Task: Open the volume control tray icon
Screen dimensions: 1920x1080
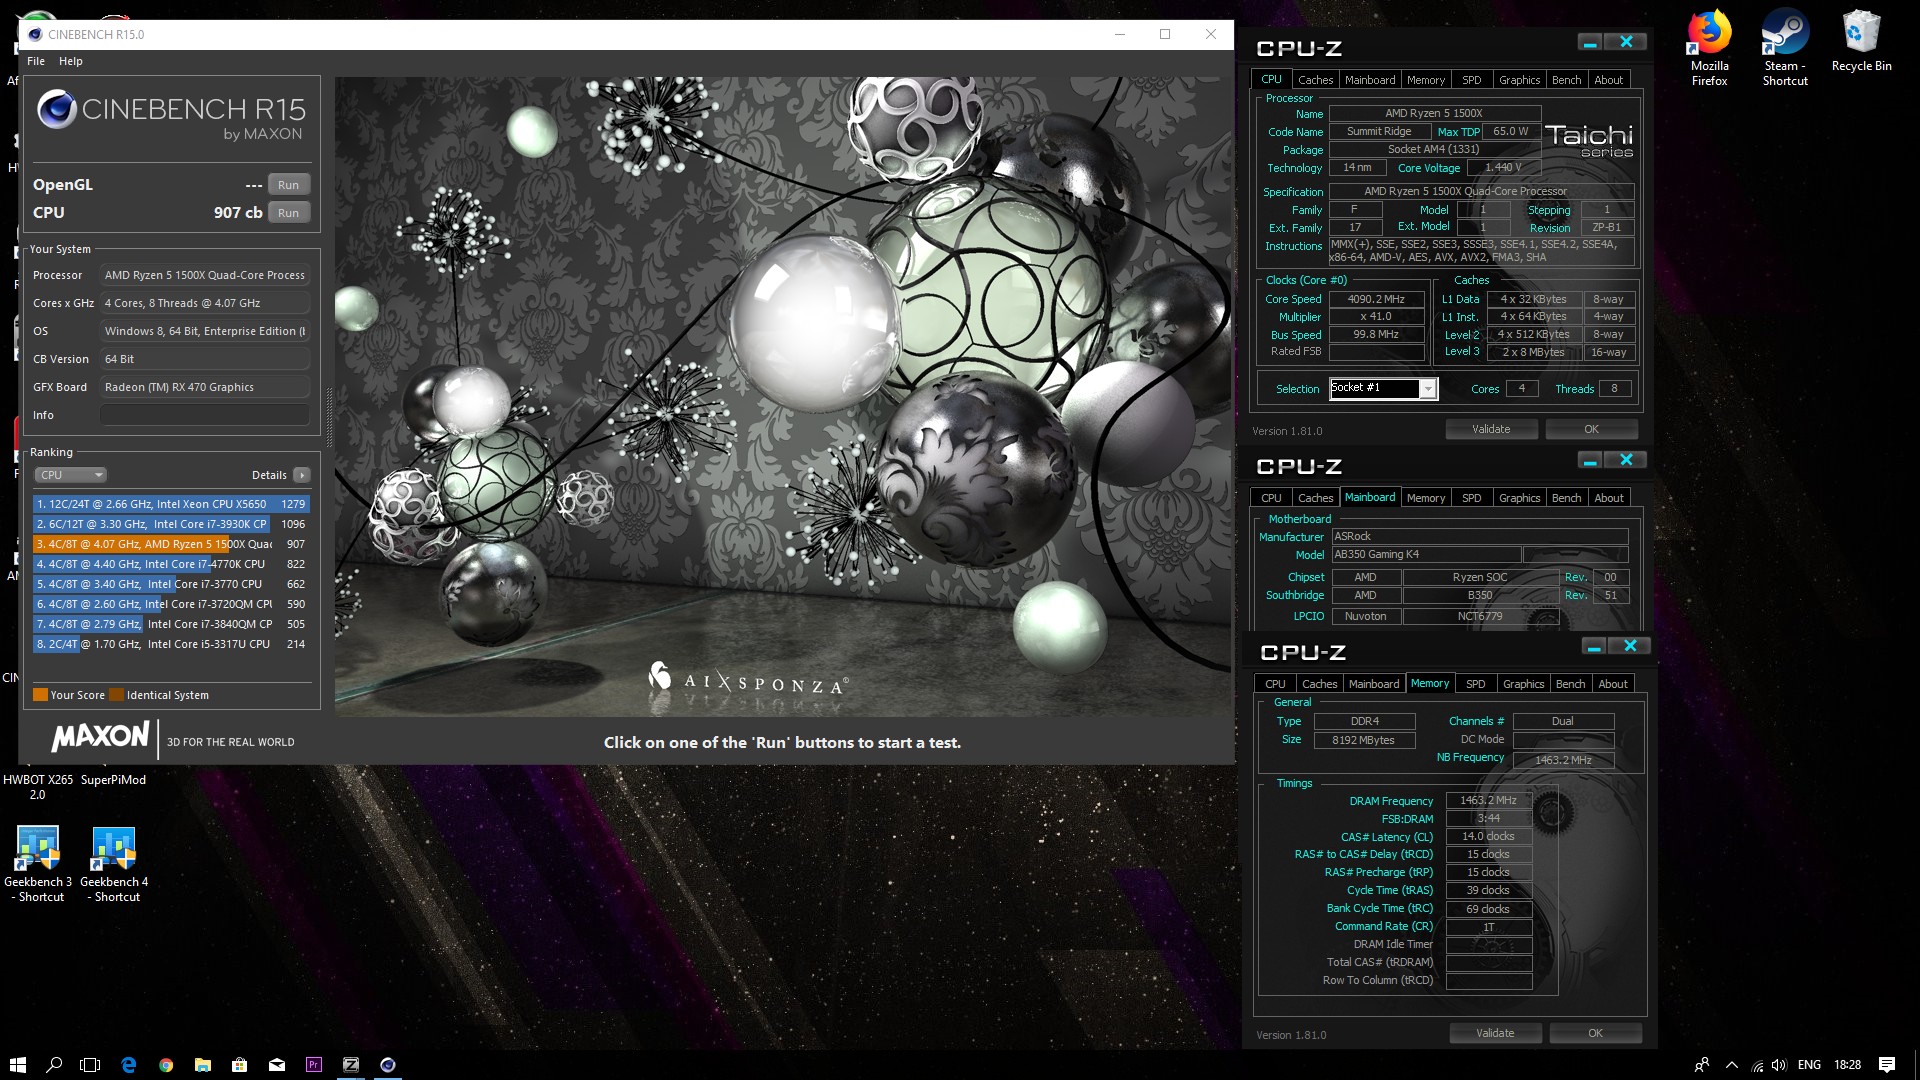Action: tap(1779, 1065)
